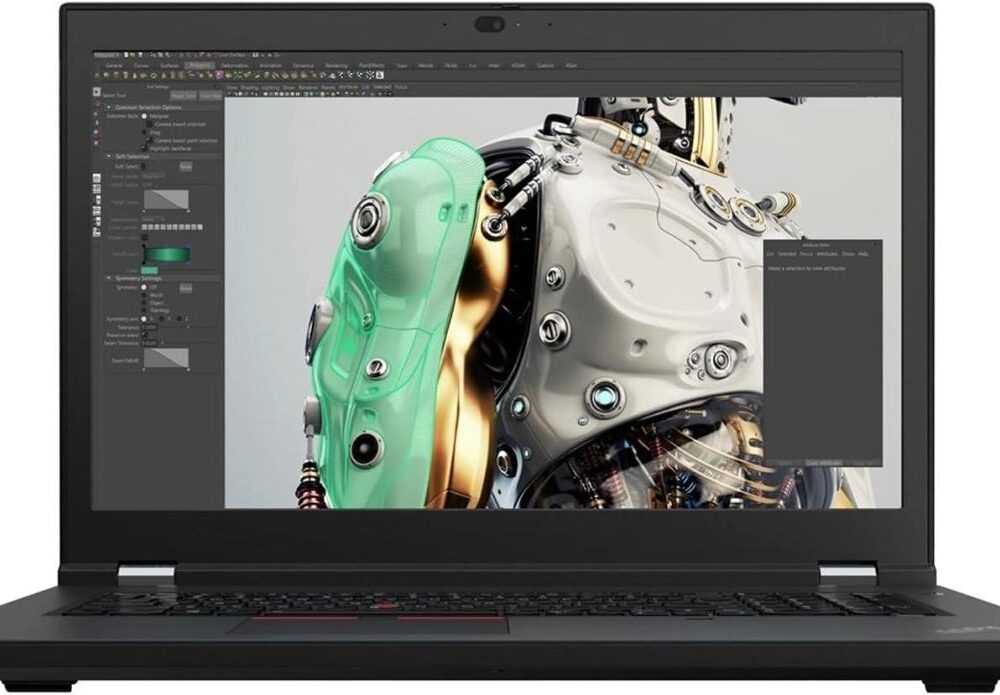Click Reset button in Symmetry Settings section
This screenshot has height=695, width=1000.
186,288
